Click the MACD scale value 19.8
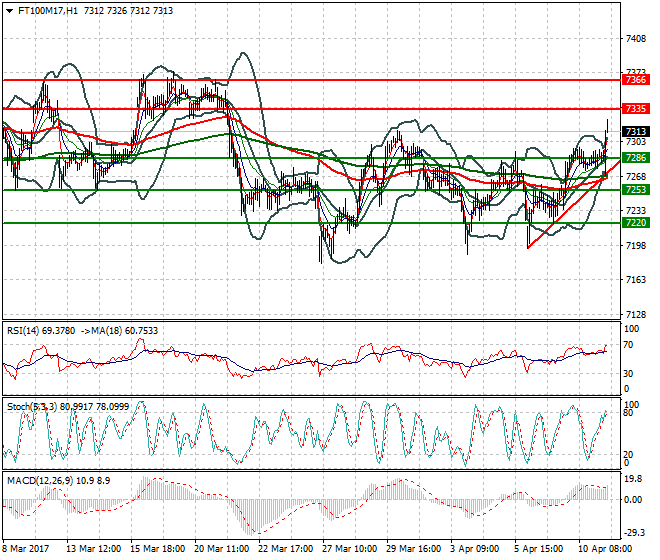Screen dimensions: 660x560 coord(633,479)
